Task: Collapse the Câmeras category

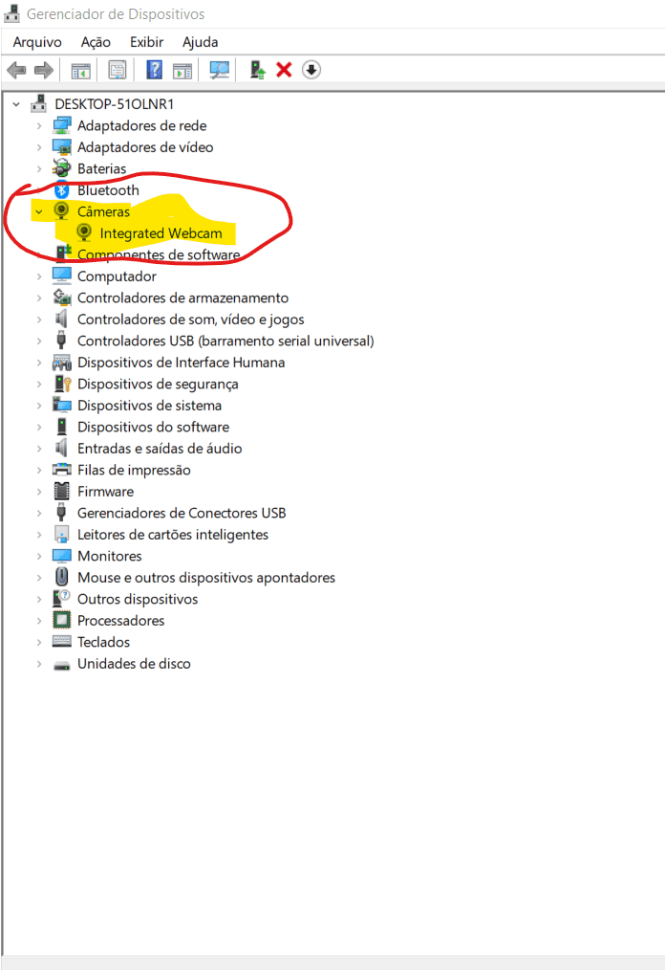Action: click(39, 212)
